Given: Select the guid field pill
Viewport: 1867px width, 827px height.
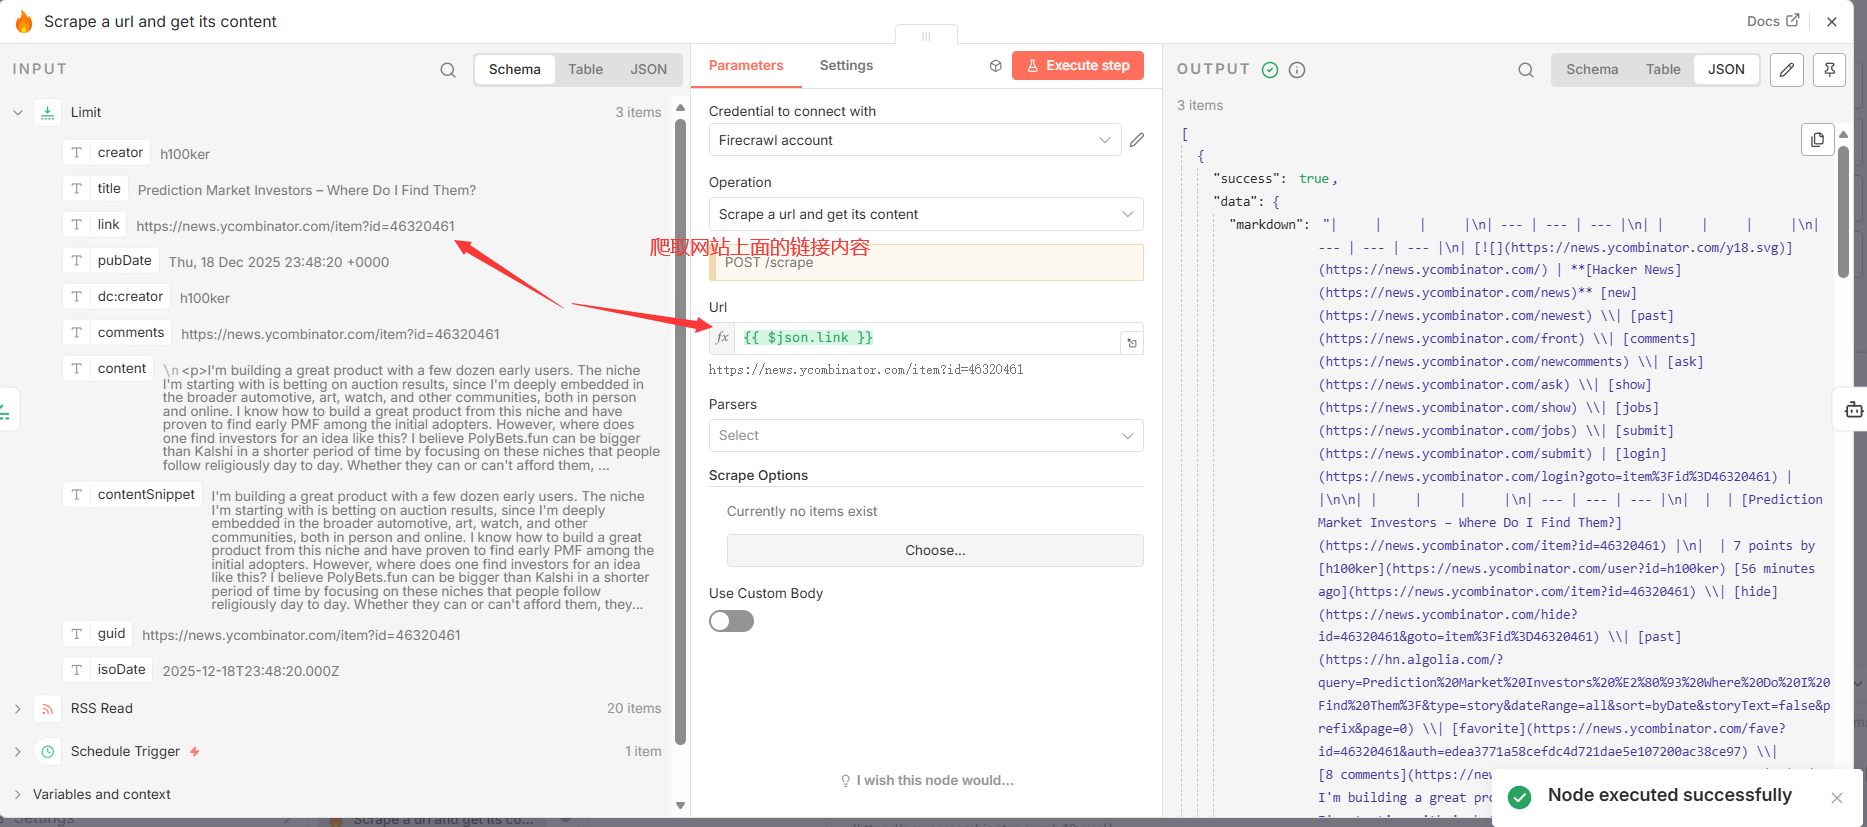Looking at the screenshot, I should 98,633.
